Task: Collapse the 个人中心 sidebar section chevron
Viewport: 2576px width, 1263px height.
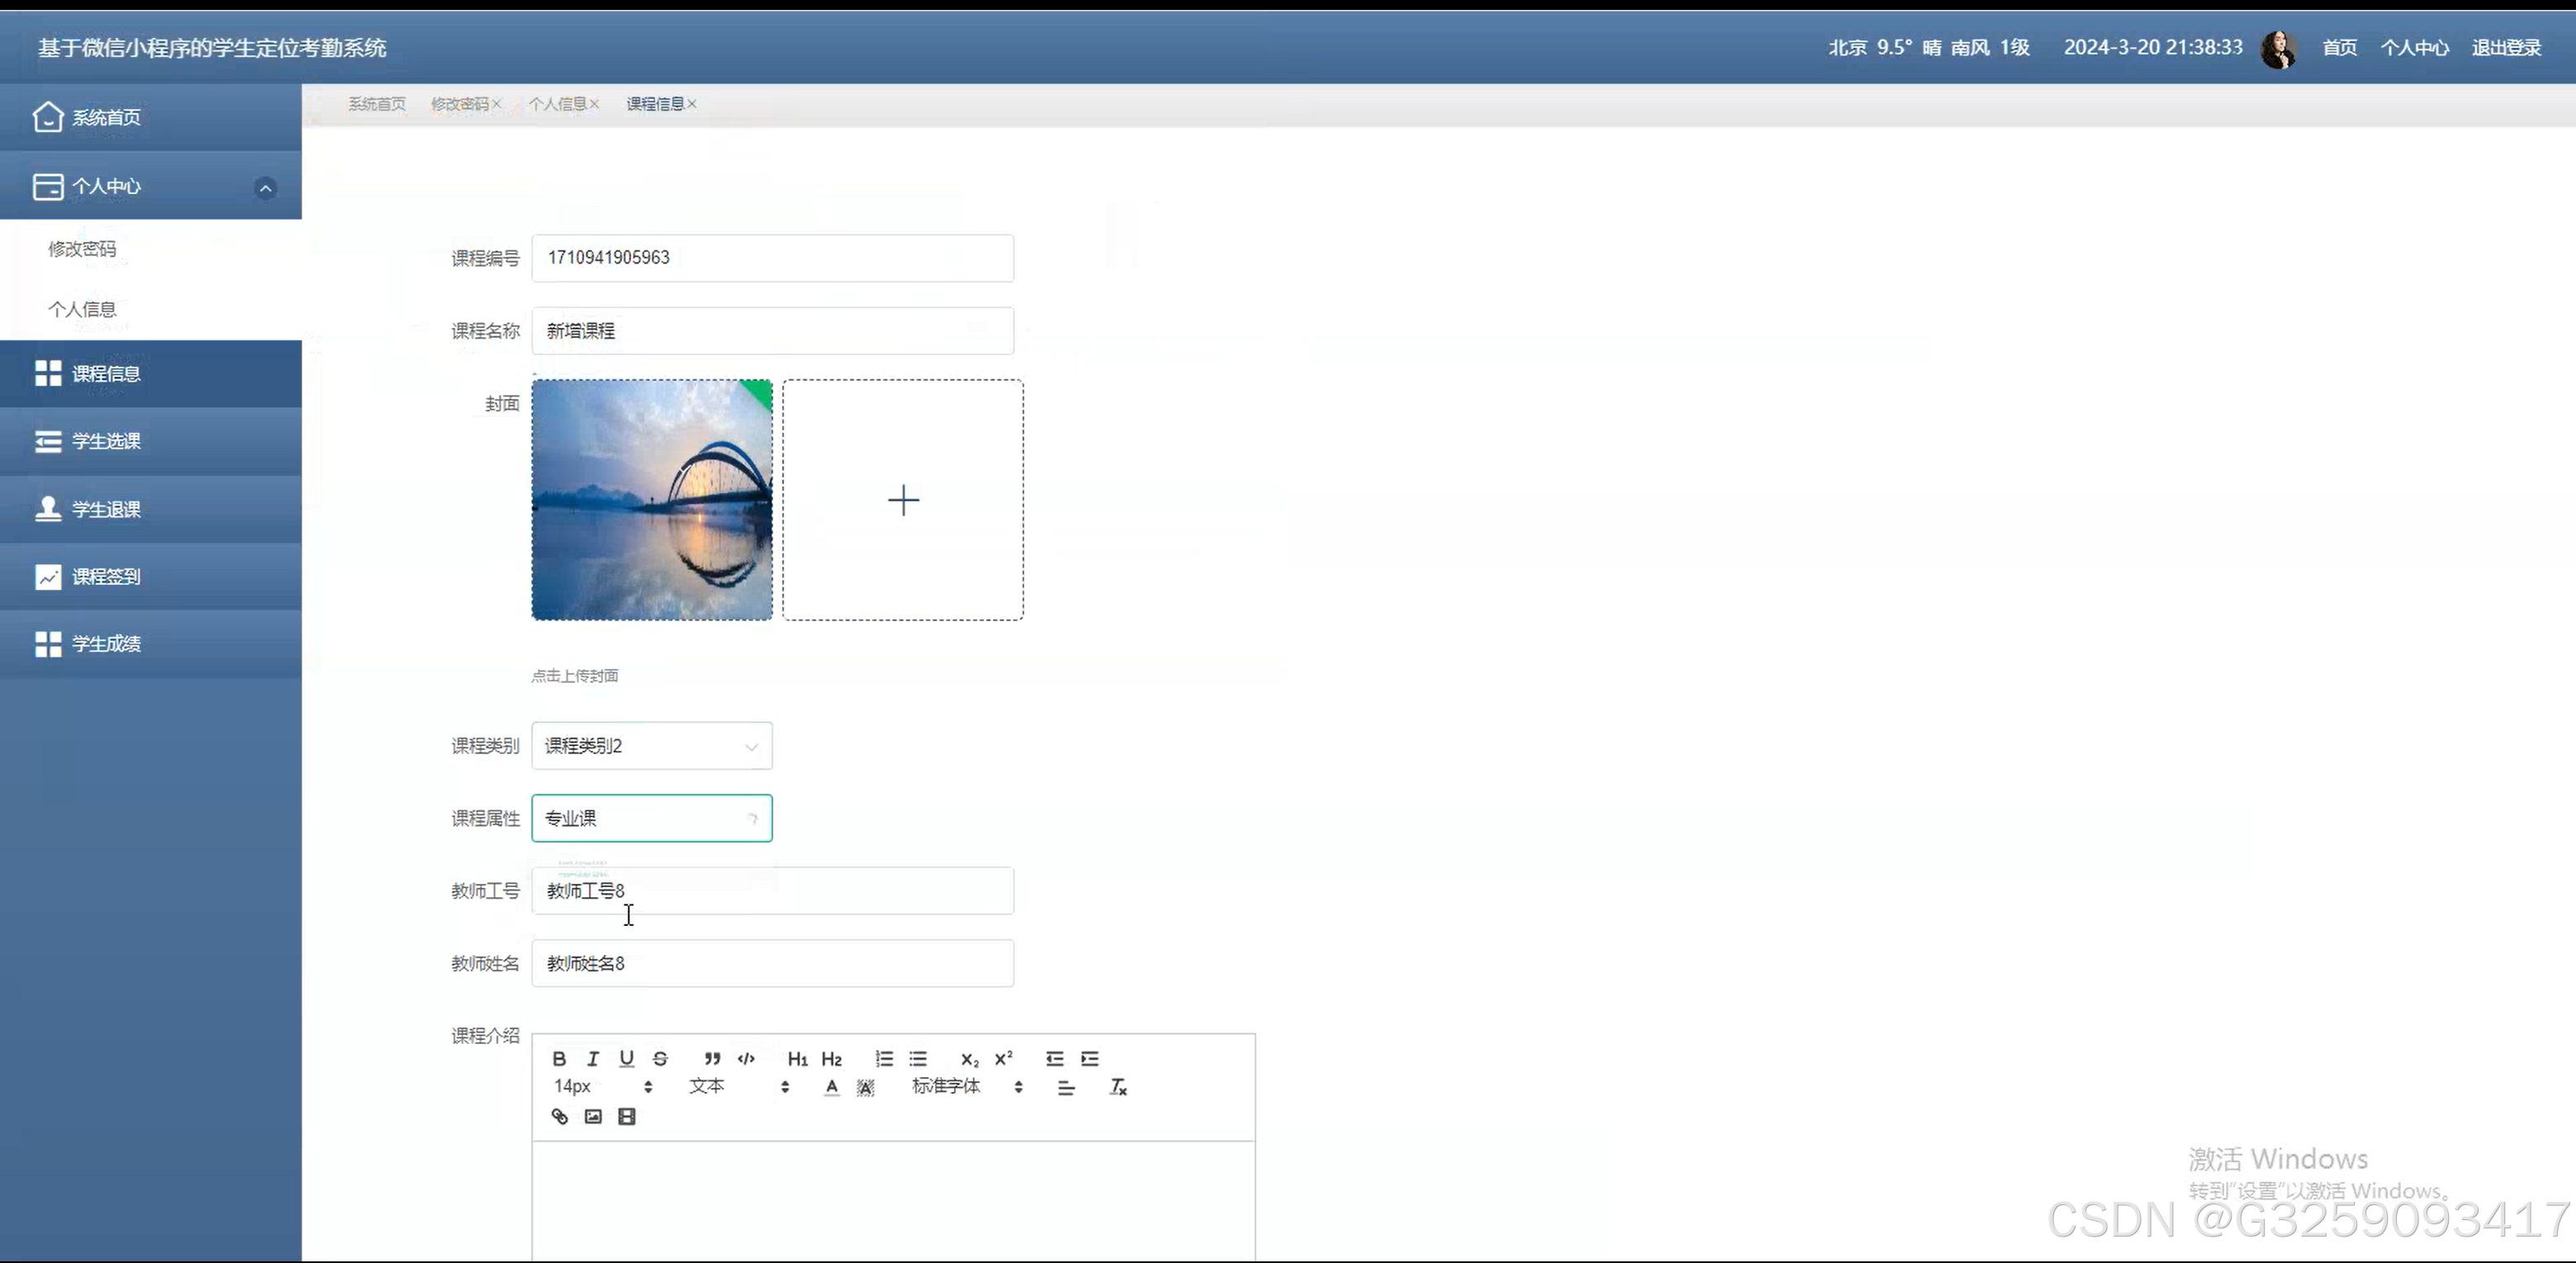Action: point(266,188)
